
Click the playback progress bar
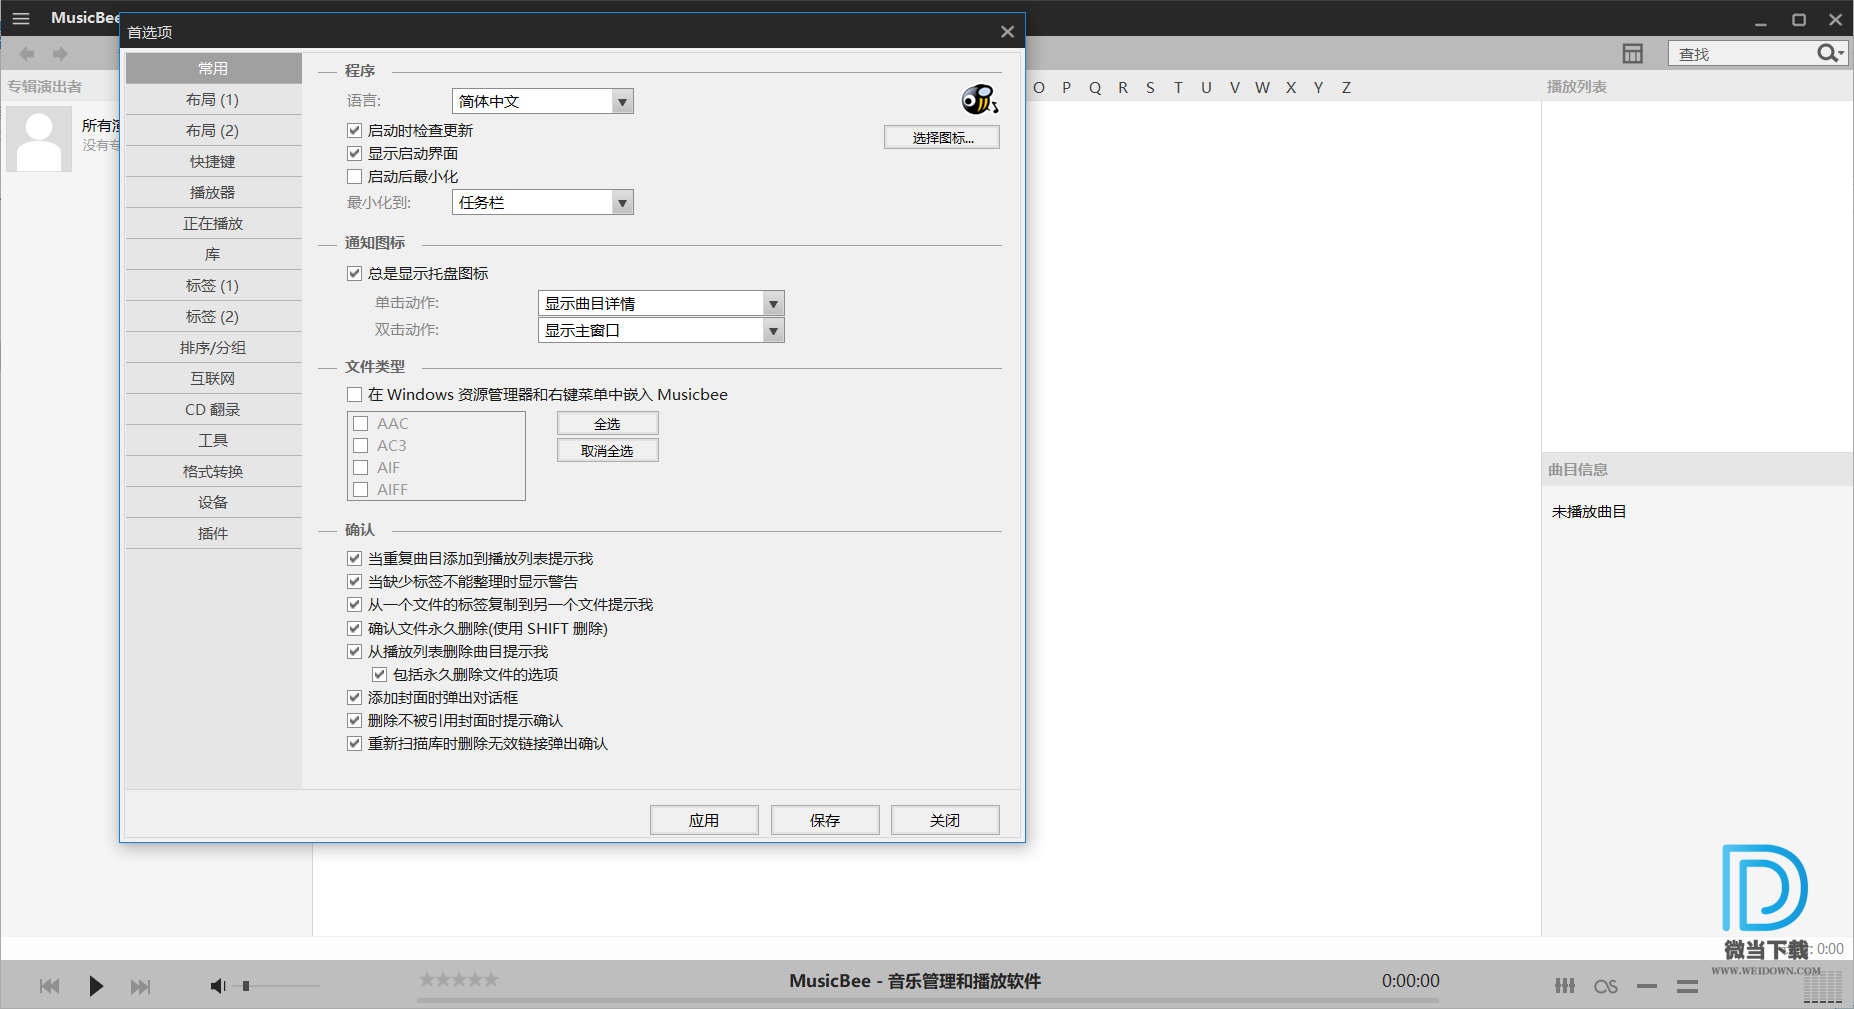click(x=928, y=999)
